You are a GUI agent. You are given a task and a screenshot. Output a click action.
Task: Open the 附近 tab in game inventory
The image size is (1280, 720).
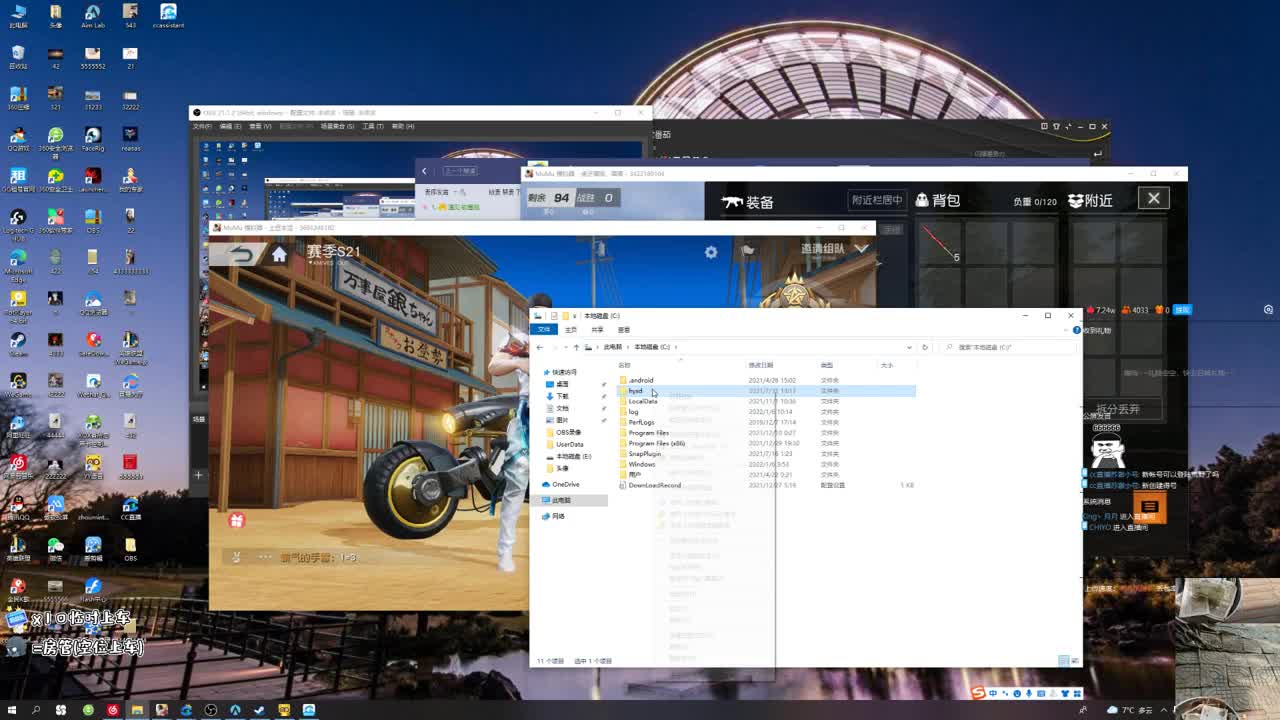click(x=1090, y=200)
